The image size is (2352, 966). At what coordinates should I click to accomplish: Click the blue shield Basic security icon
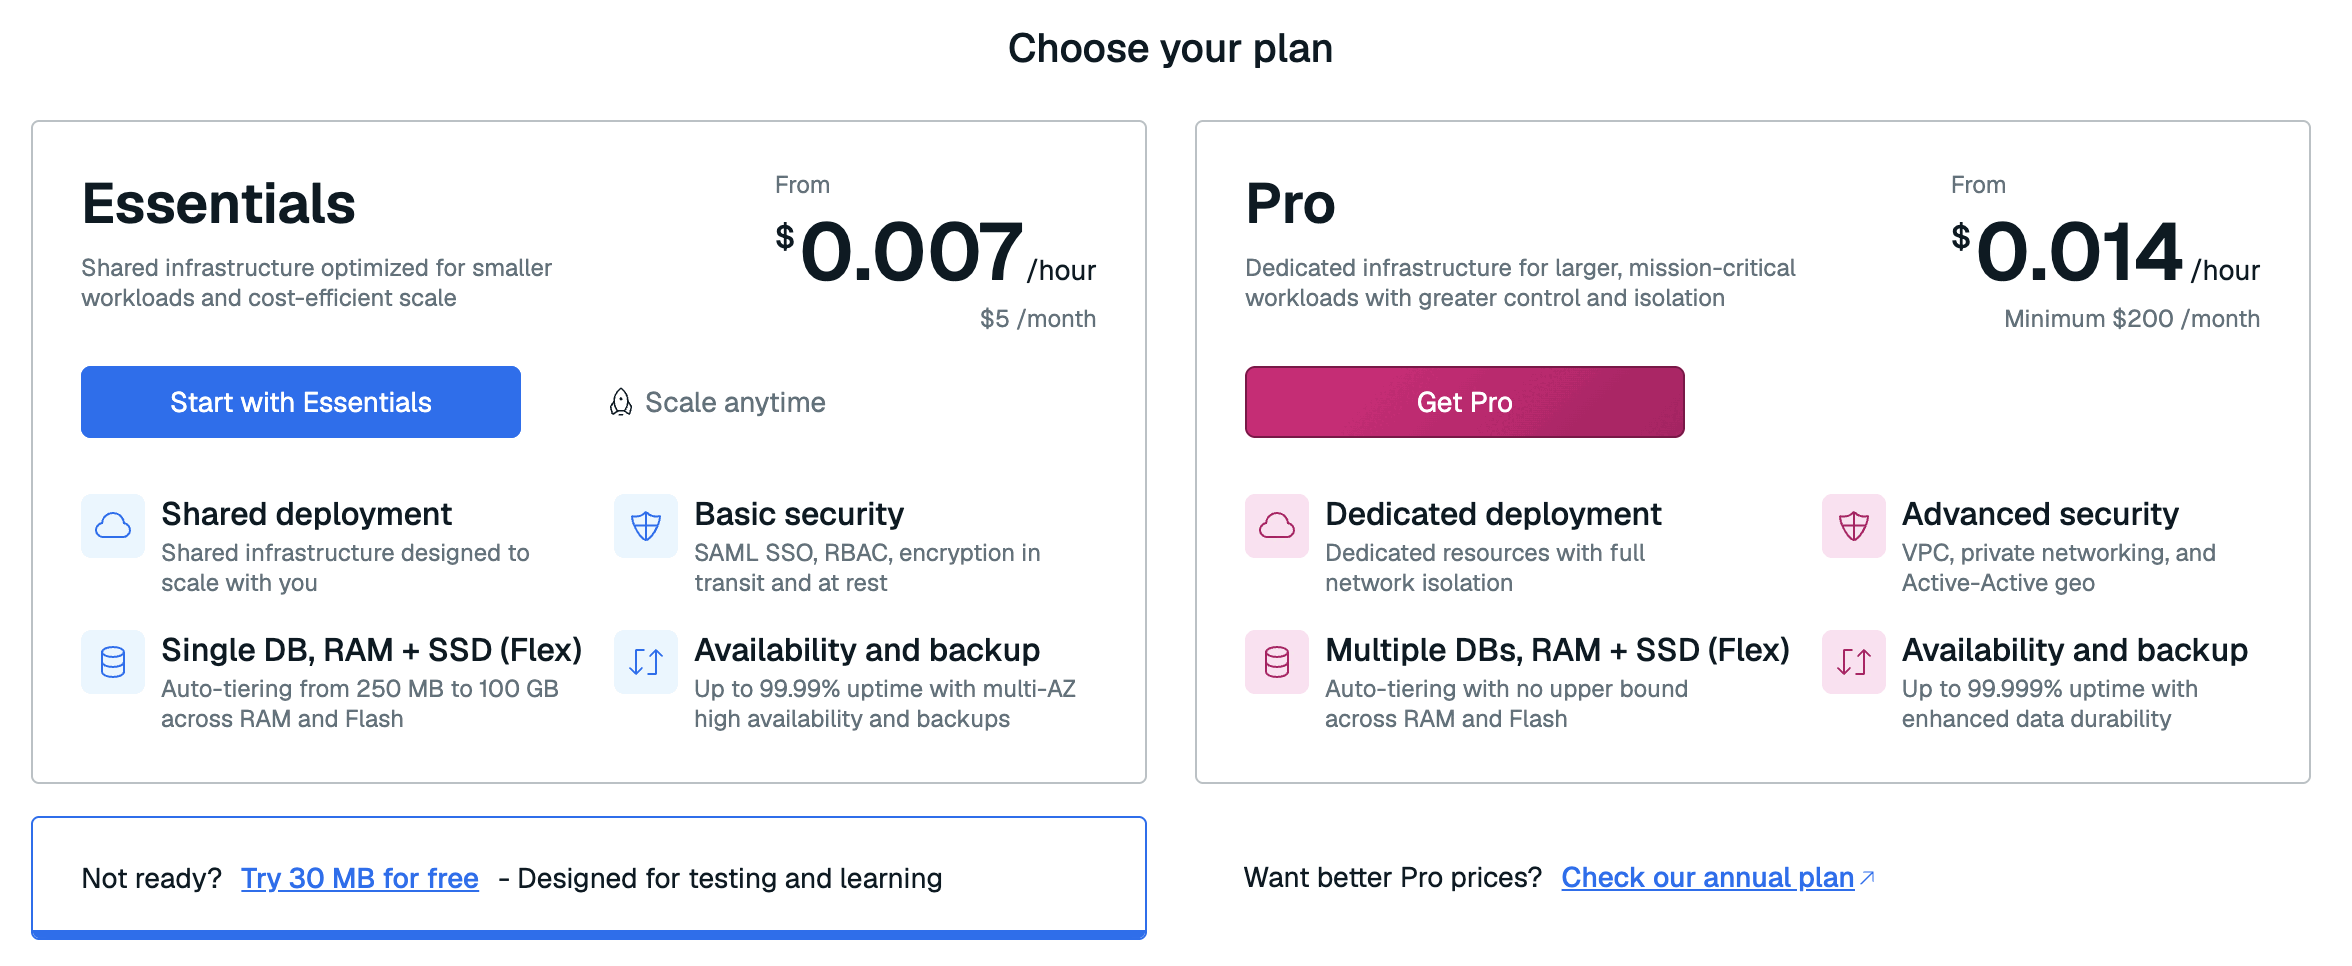[646, 525]
